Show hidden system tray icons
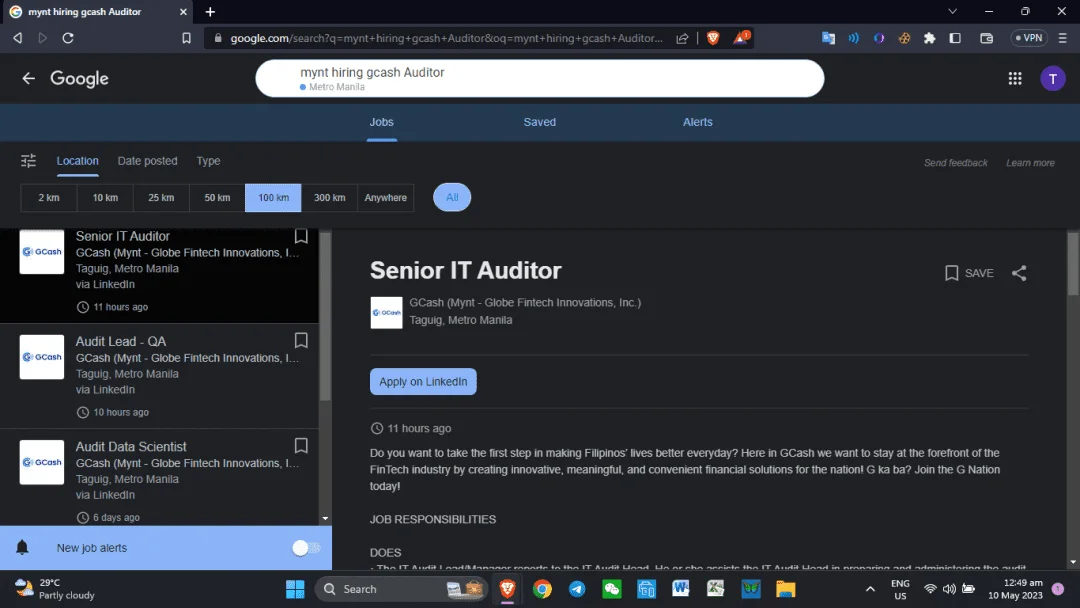The image size is (1080, 608). (x=870, y=589)
